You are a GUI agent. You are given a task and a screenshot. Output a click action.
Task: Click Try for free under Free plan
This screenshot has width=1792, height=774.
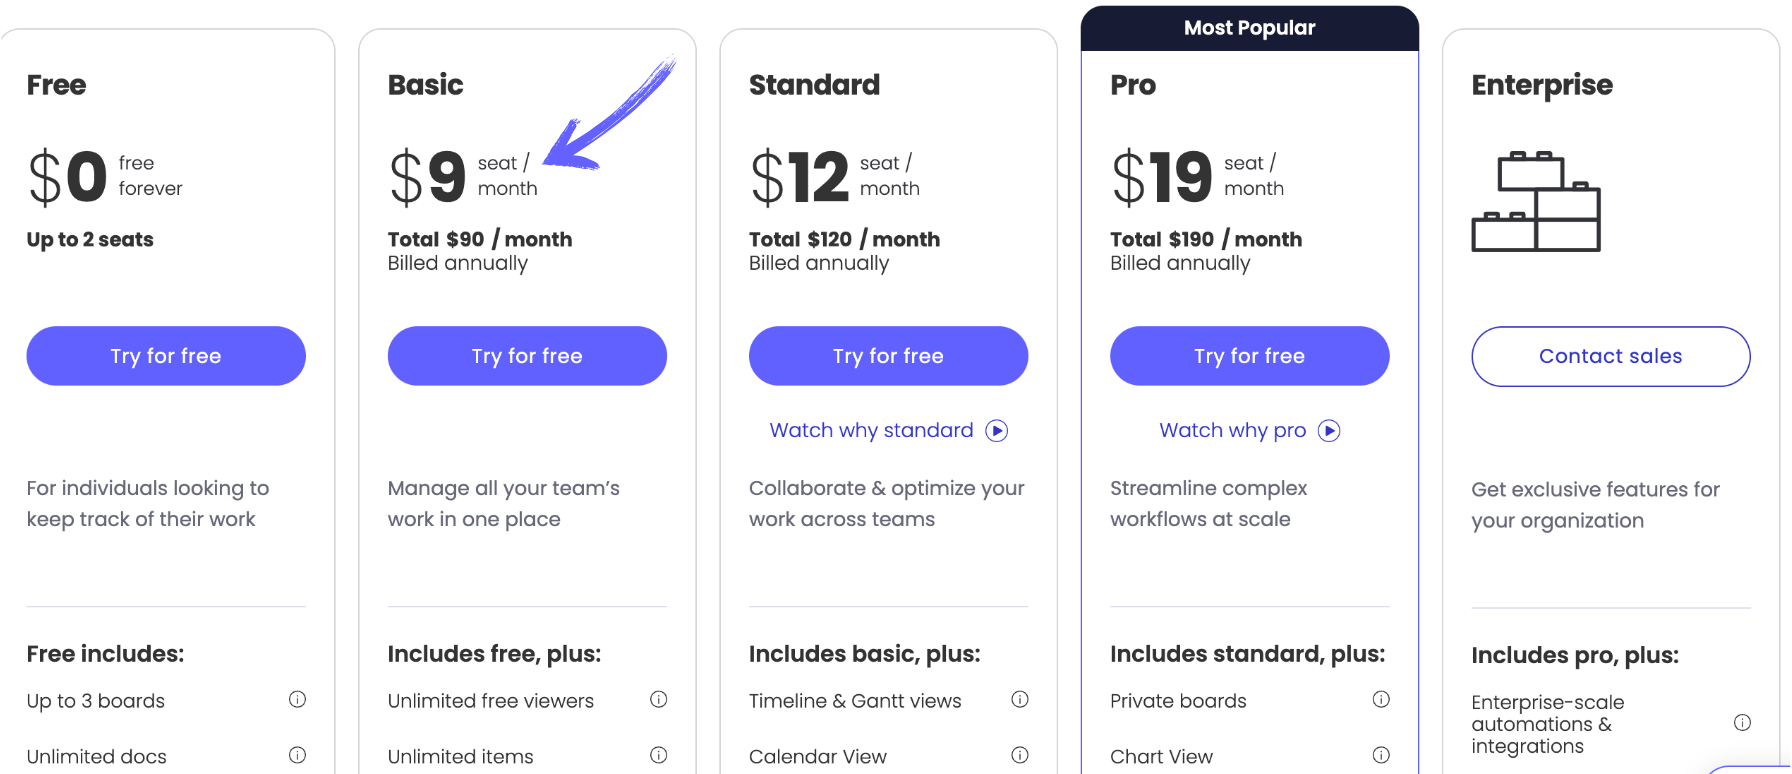coord(166,356)
